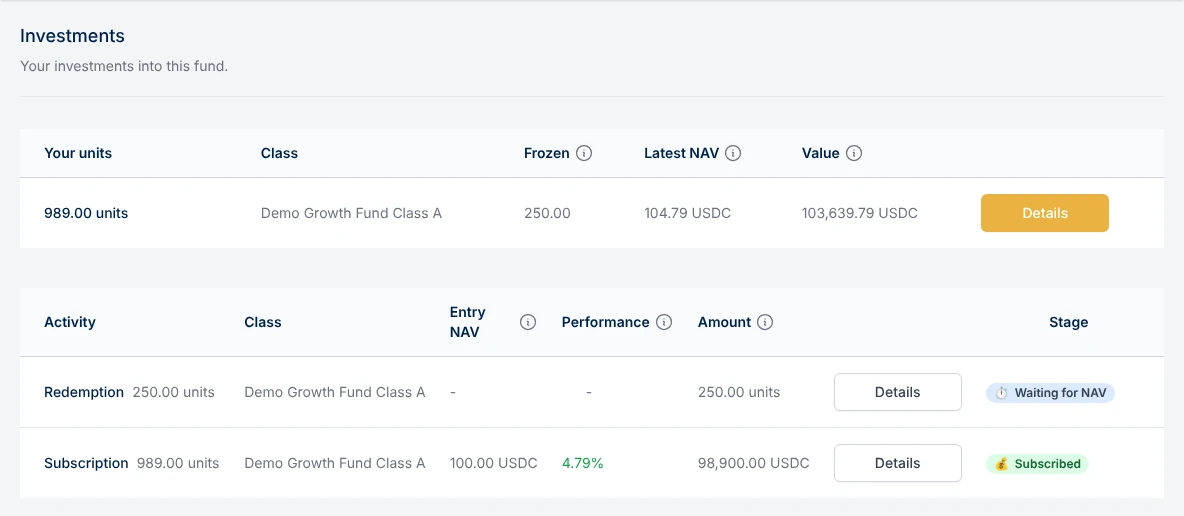Click Demo Growth Fund Class A in Subscription row
Image resolution: width=1184 pixels, height=516 pixels.
pyautogui.click(x=335, y=463)
